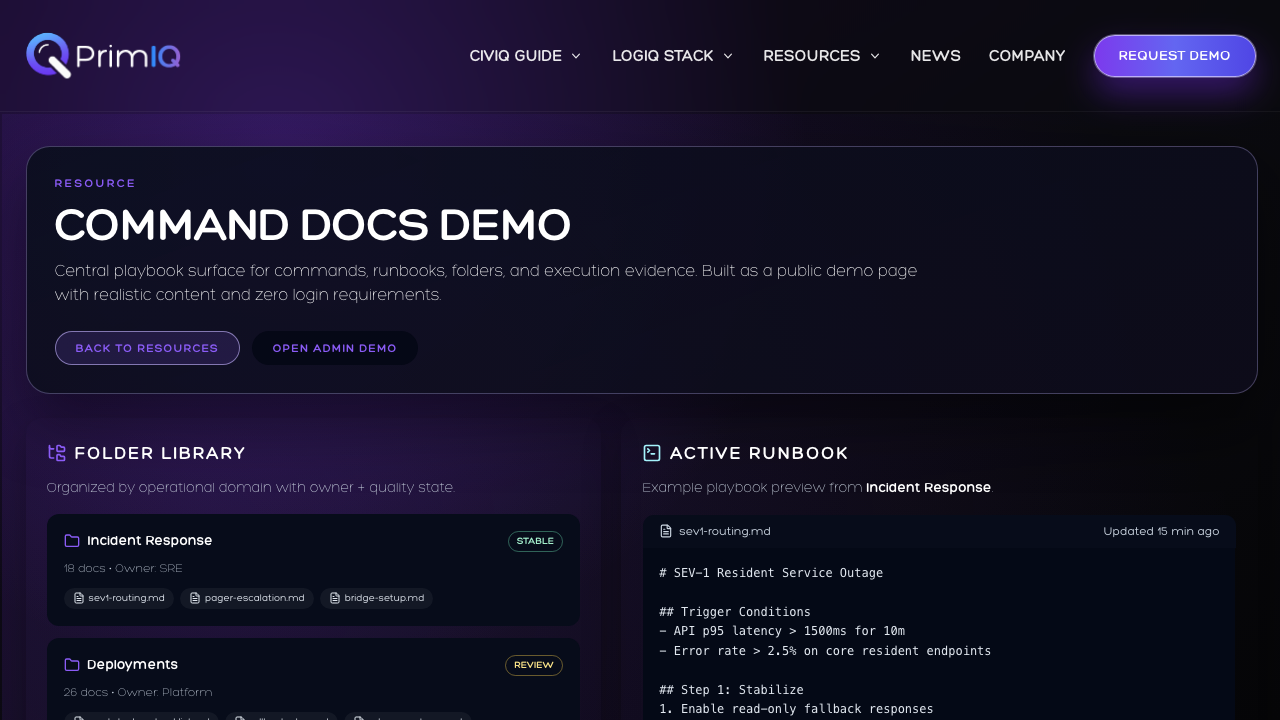Click the folder tree icon beside Folder Library
The width and height of the screenshot is (1280, 720).
click(57, 452)
